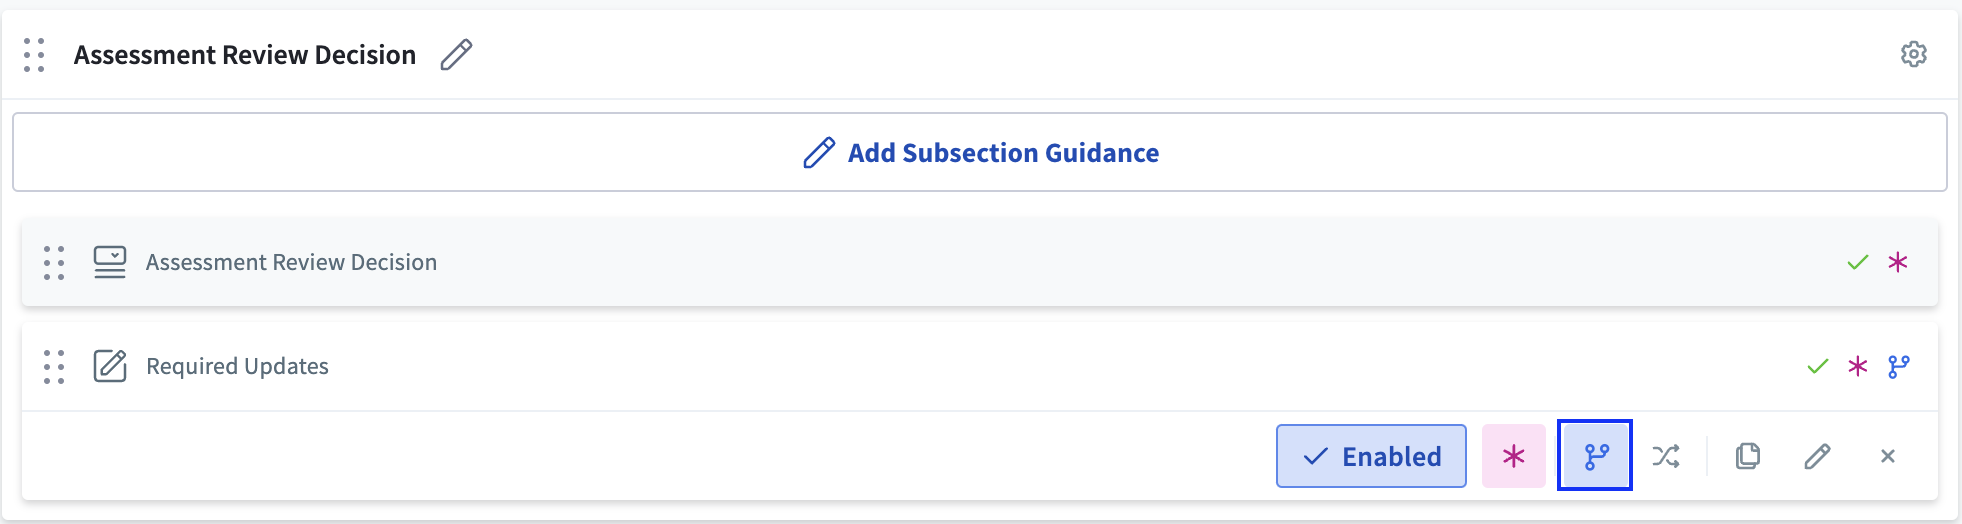This screenshot has width=1962, height=524.
Task: Toggle the required asterisk button
Action: [1513, 456]
